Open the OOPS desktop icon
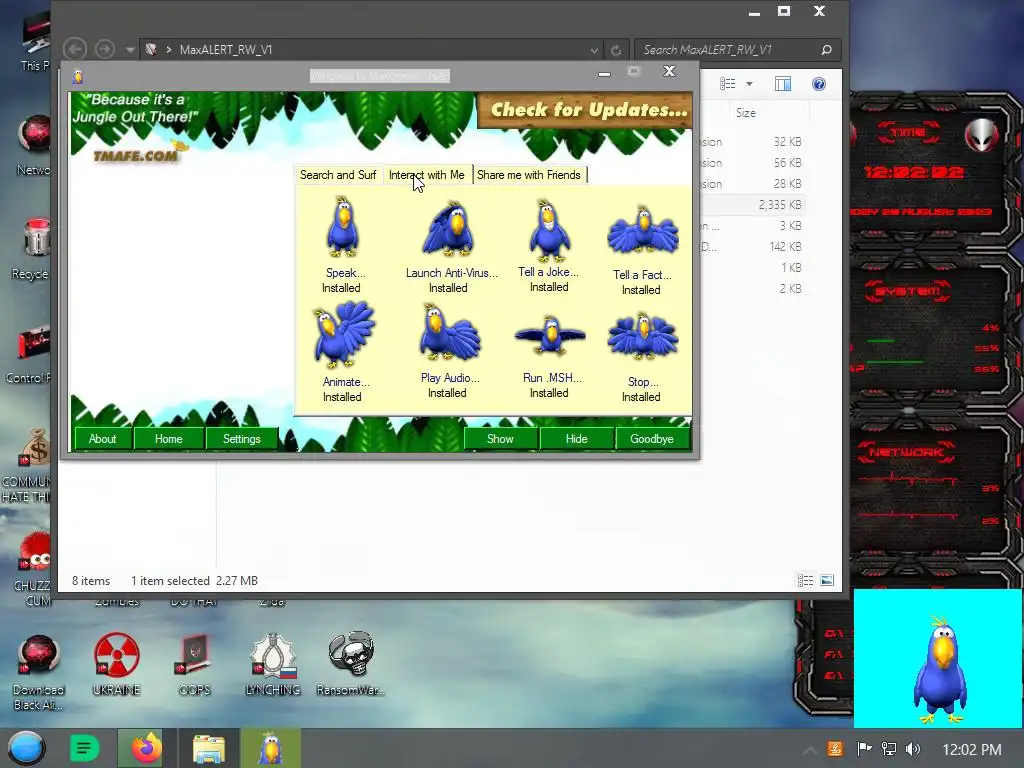The image size is (1024, 768). [x=195, y=663]
